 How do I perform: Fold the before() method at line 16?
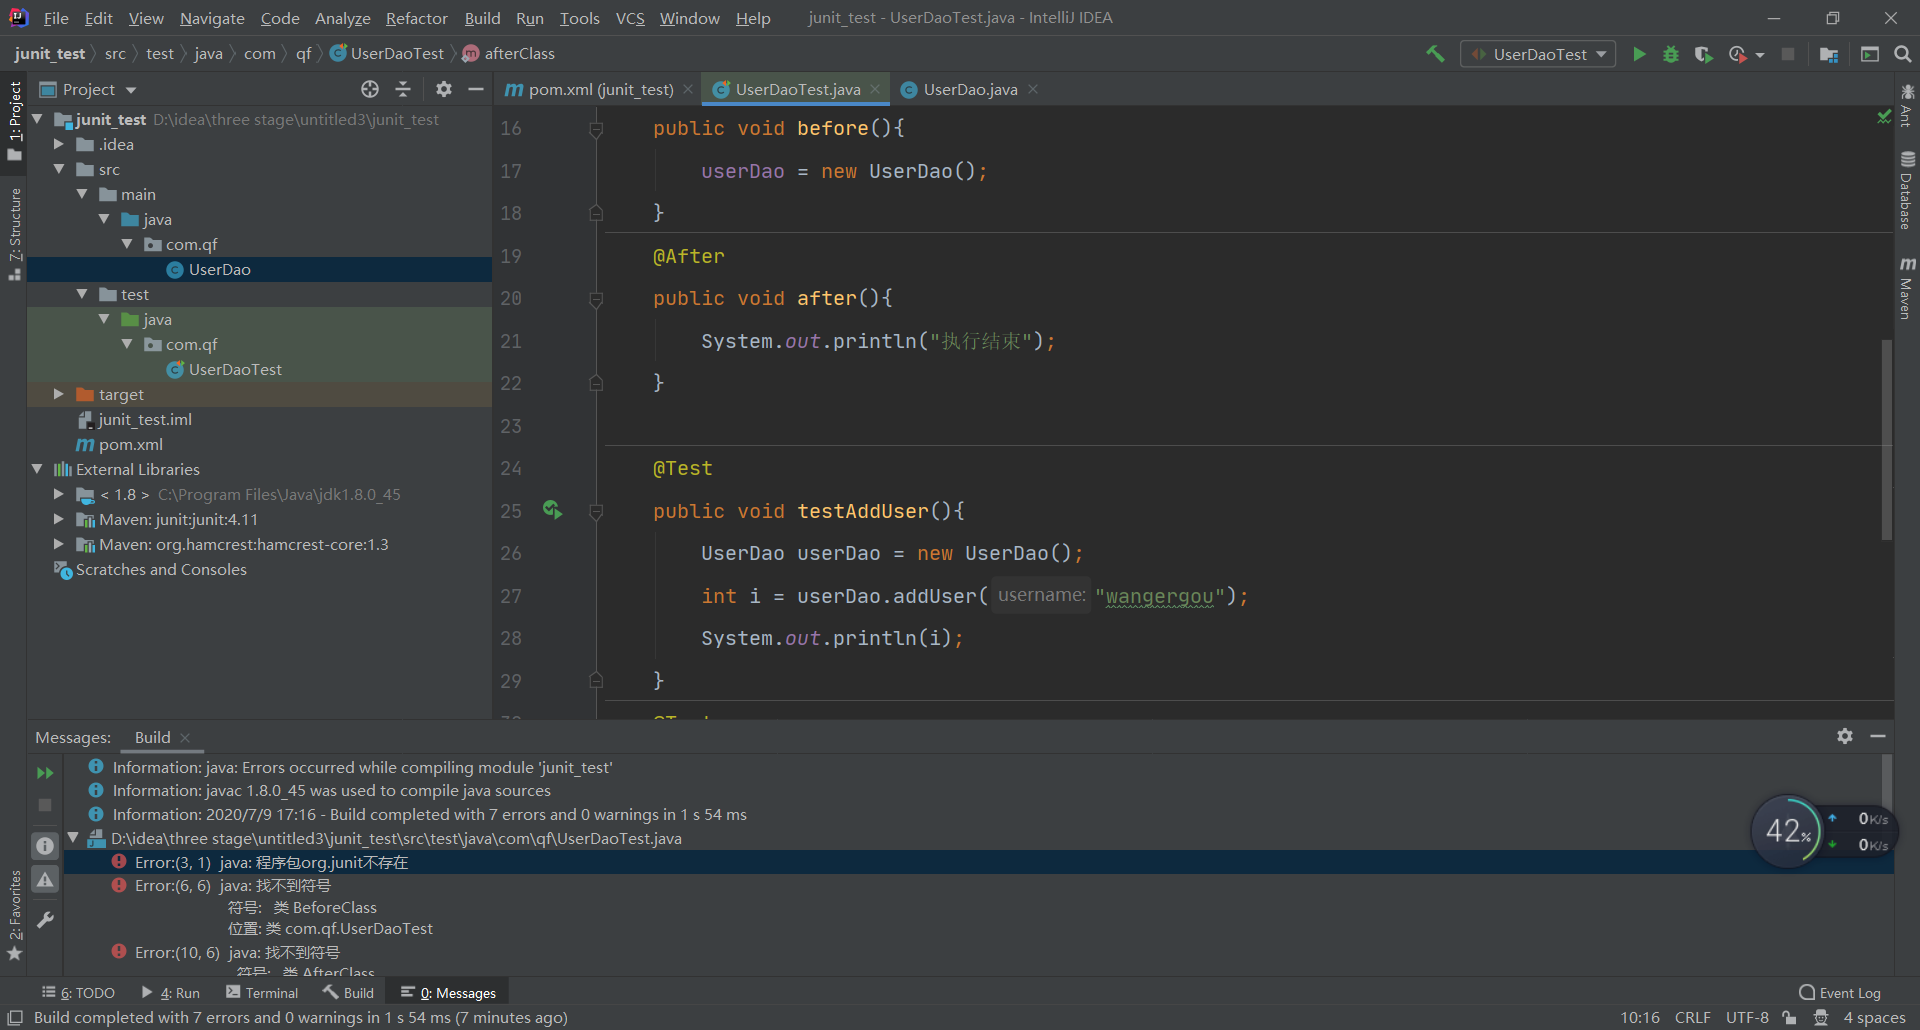596,129
